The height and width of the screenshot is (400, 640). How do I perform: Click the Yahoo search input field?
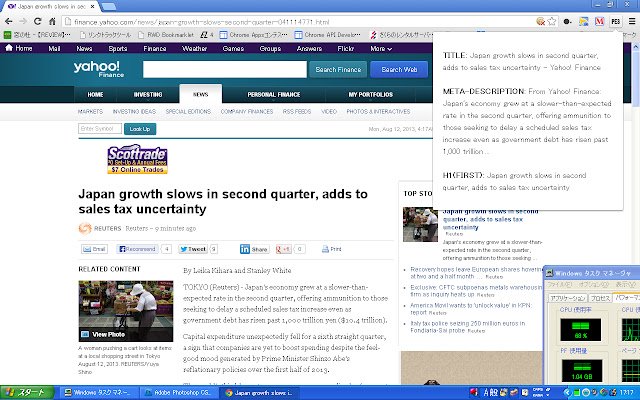[225, 69]
